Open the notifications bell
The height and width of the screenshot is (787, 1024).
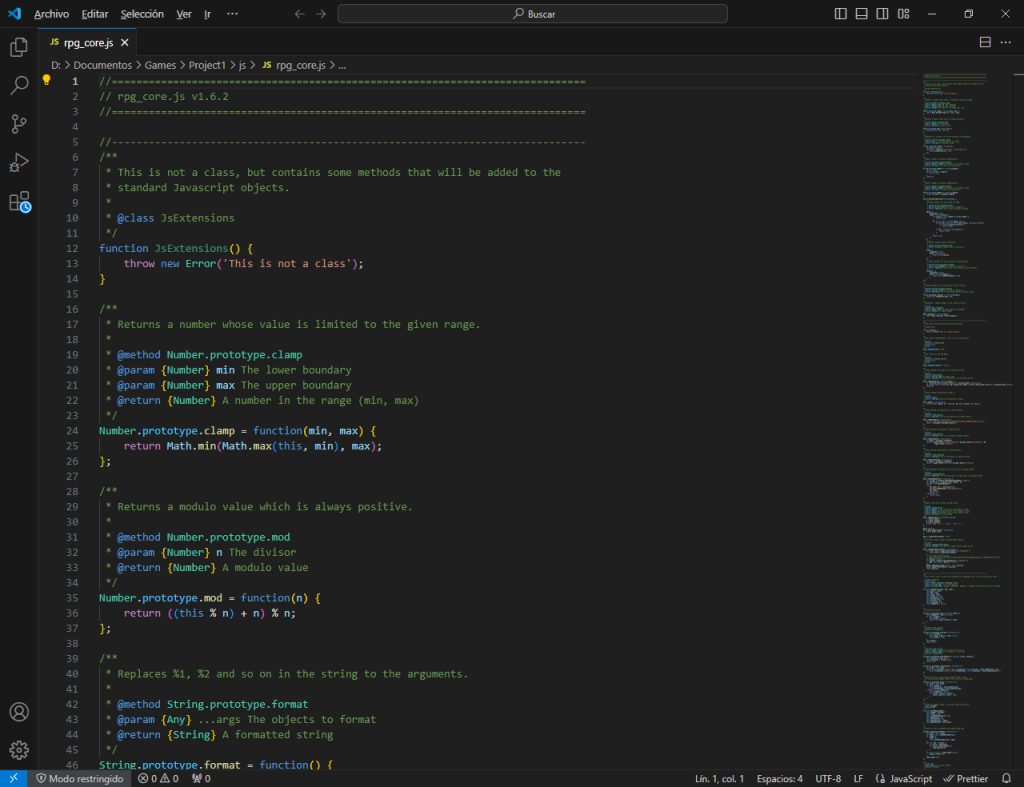coord(1006,779)
